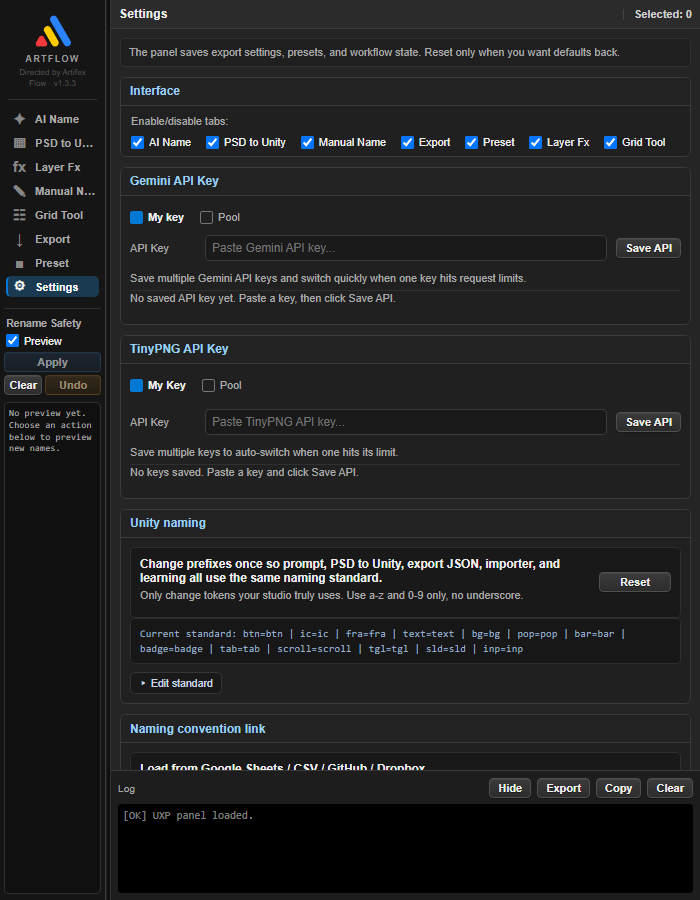Click the UXP panel loaded log line
The width and height of the screenshot is (700, 900).
point(188,816)
